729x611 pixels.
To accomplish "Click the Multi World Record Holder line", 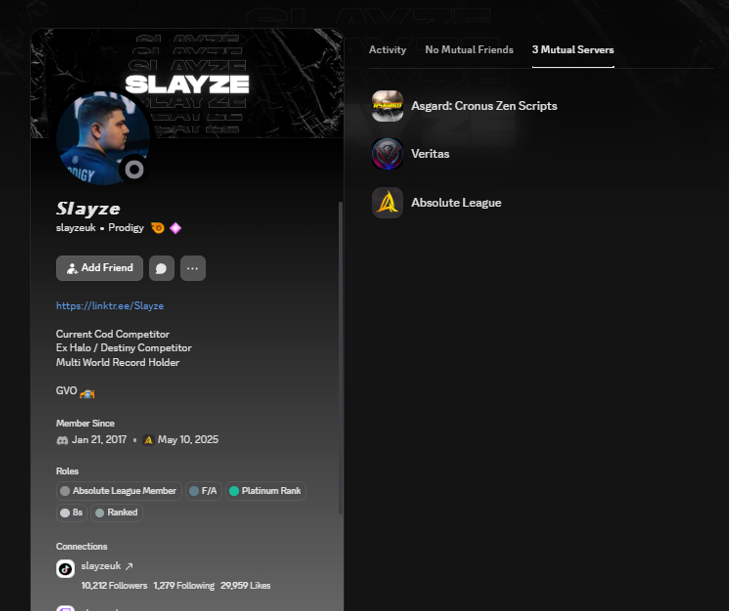I will (118, 362).
